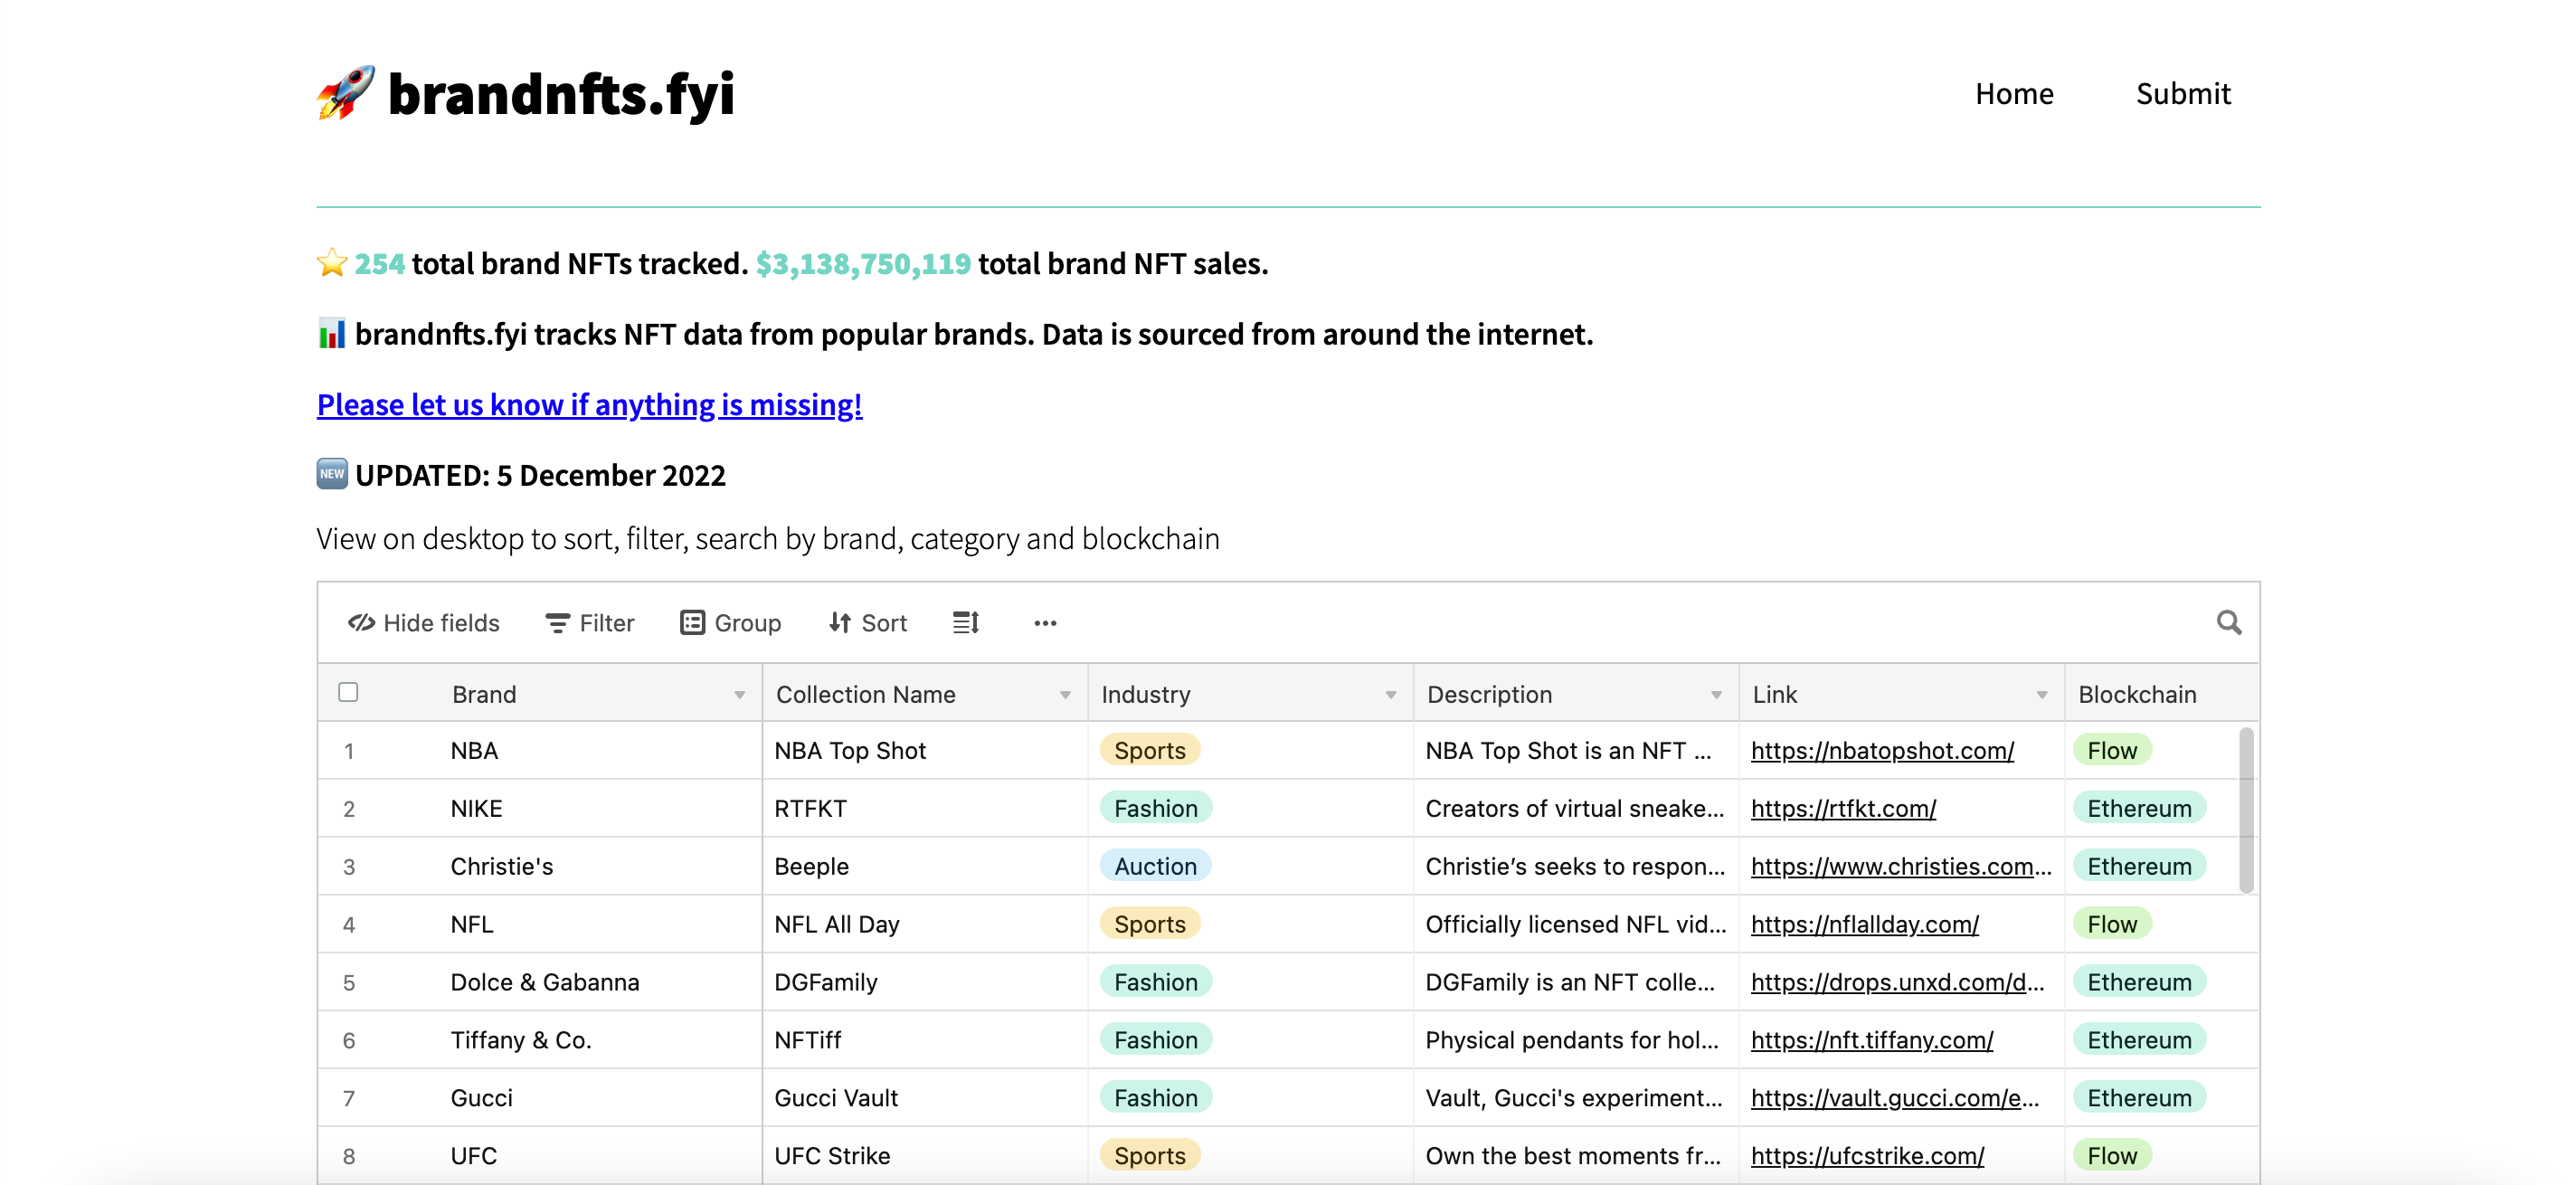
Task: Open the Christie's website link
Action: [x=1900, y=867]
